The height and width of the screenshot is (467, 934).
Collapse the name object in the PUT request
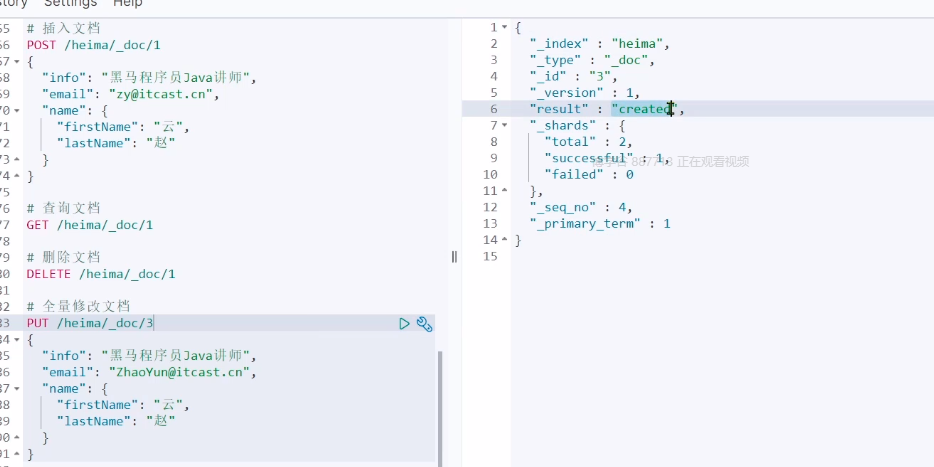17,388
